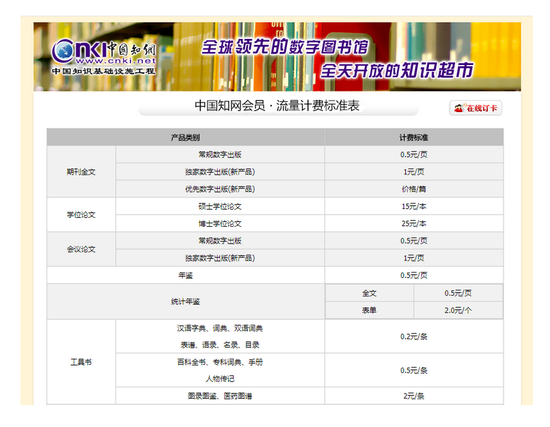Image resolution: width=550 pixels, height=427 pixels.
Task: Click the 全球领先的数字图书馆 slogan in banner
Action: click(284, 47)
